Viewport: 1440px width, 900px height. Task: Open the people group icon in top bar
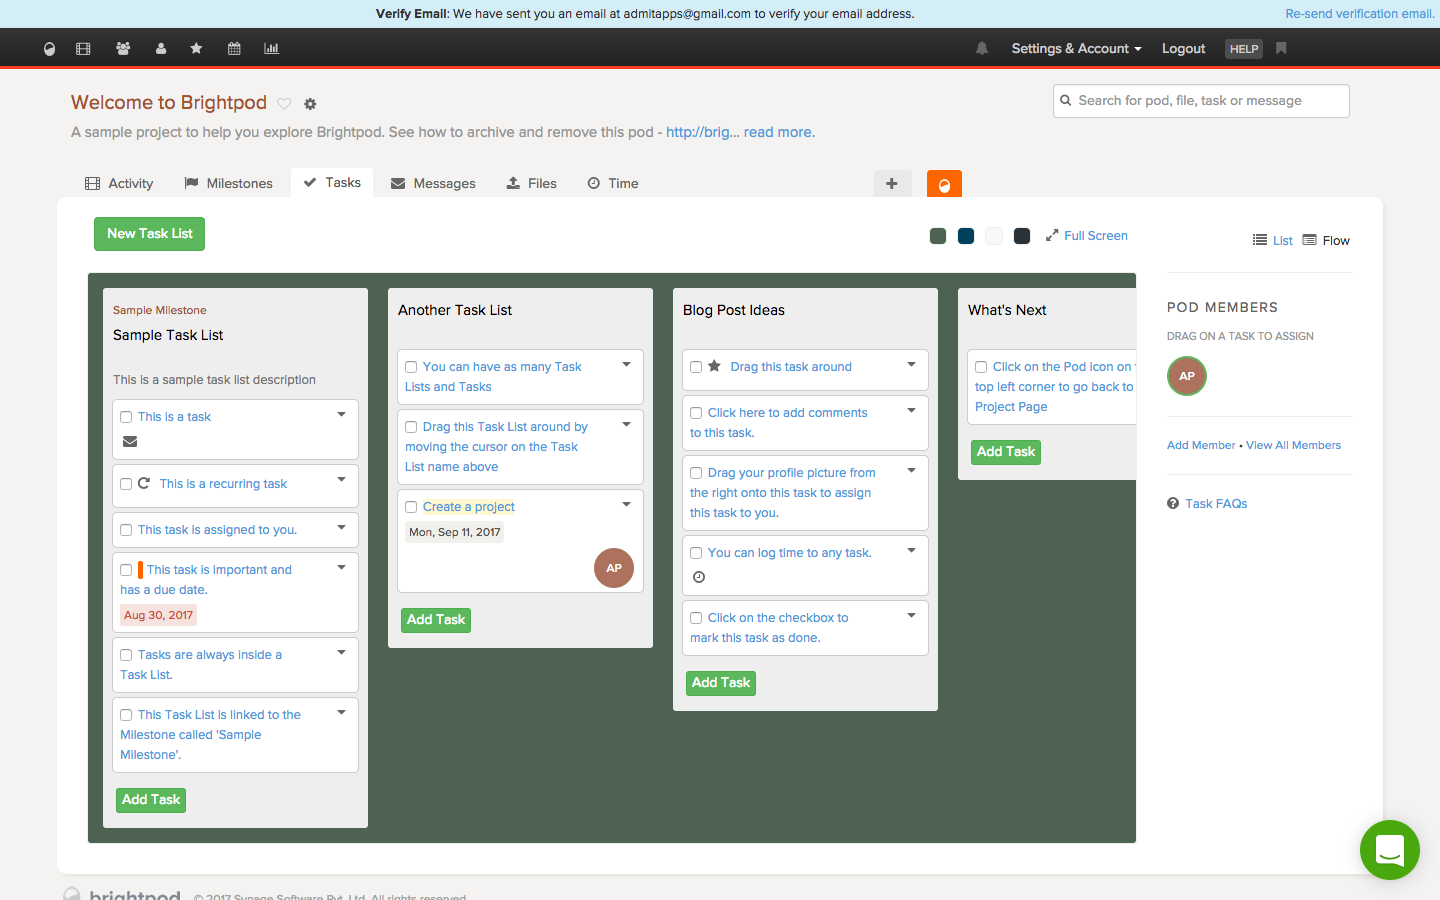123,49
